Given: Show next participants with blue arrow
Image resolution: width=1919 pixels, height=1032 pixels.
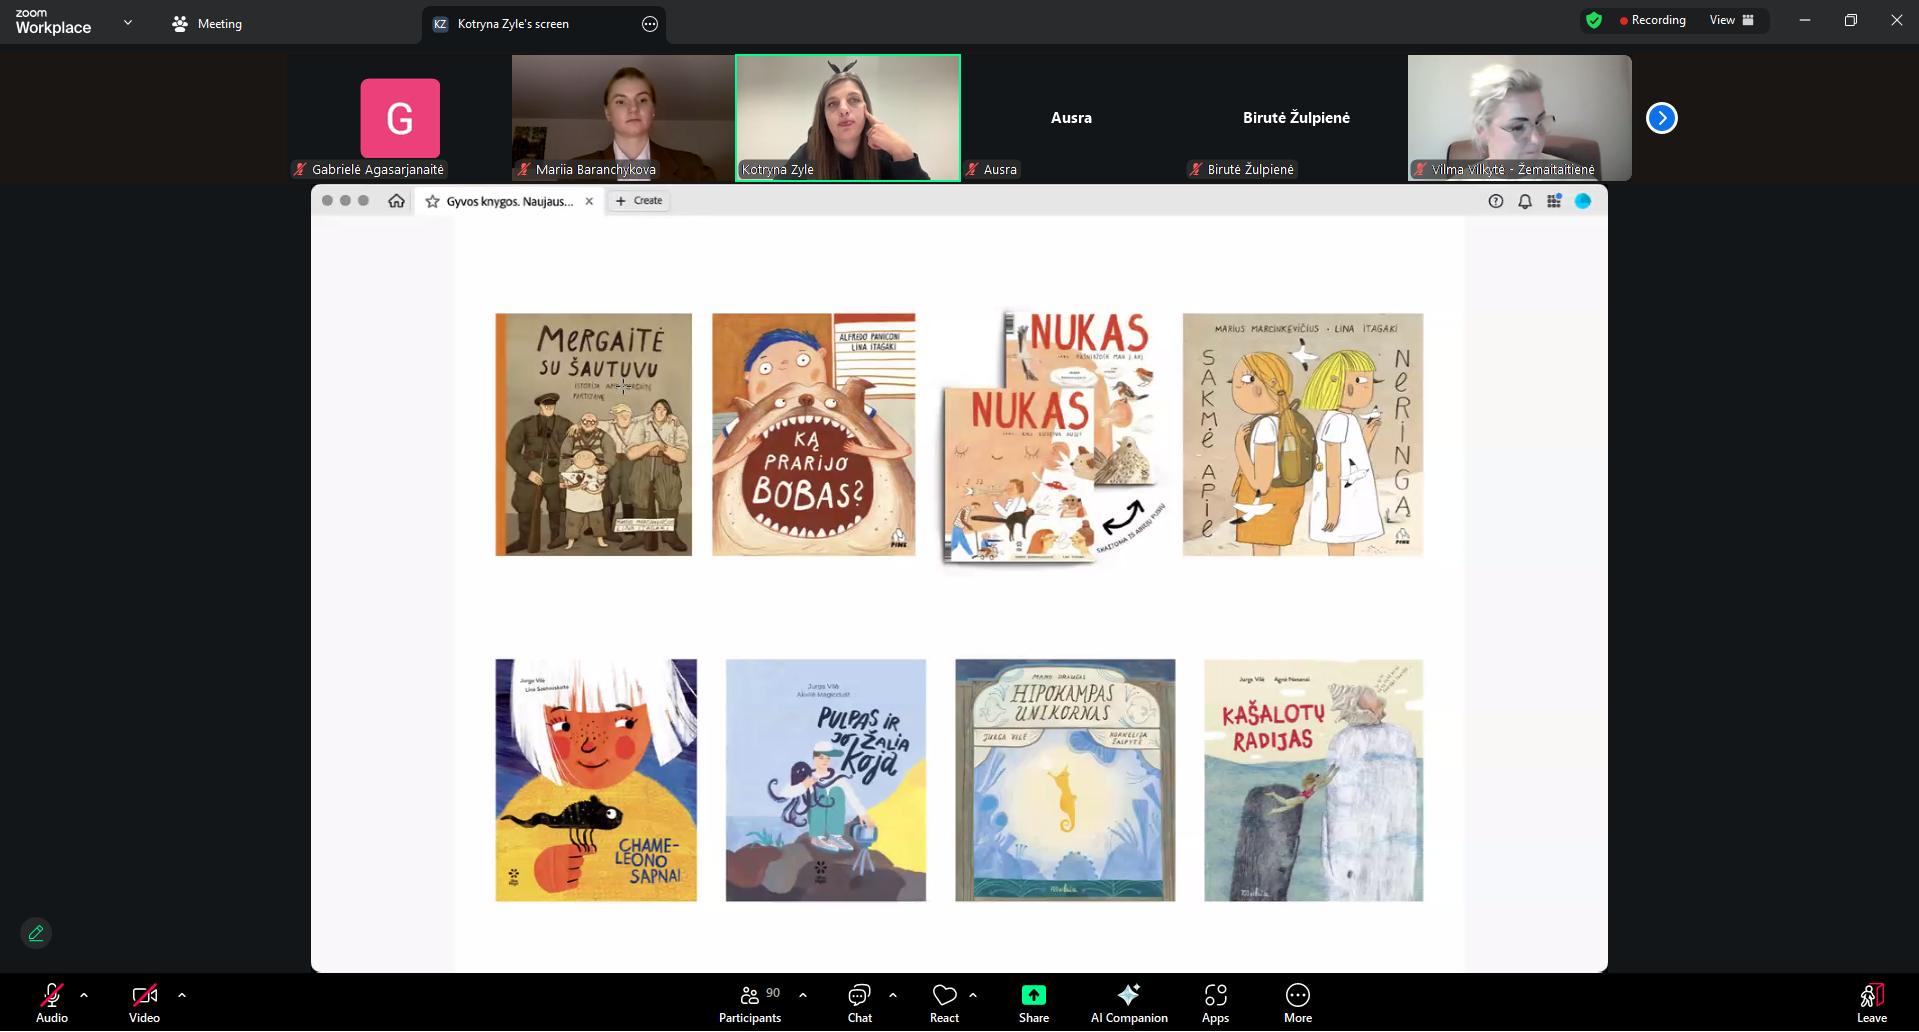Looking at the screenshot, I should tap(1661, 118).
